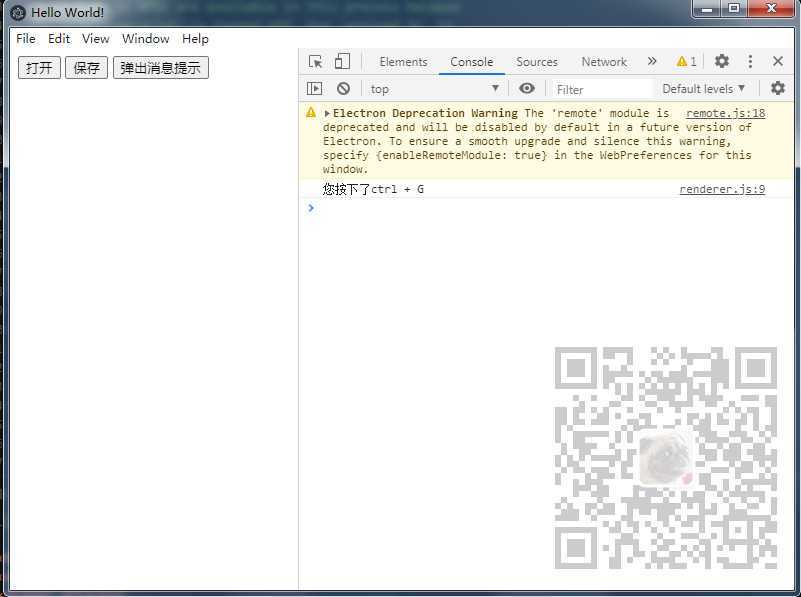This screenshot has height=597, width=801.
Task: Click the warning count indicator
Action: pos(686,62)
